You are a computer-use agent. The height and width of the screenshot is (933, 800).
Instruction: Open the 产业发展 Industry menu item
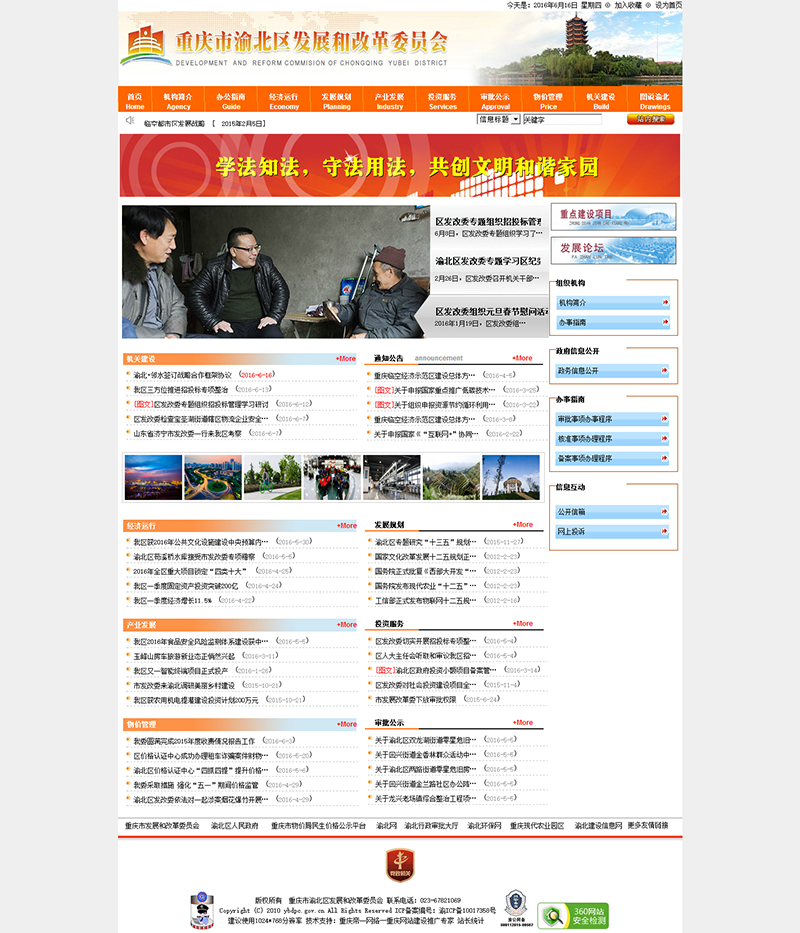[x=390, y=101]
